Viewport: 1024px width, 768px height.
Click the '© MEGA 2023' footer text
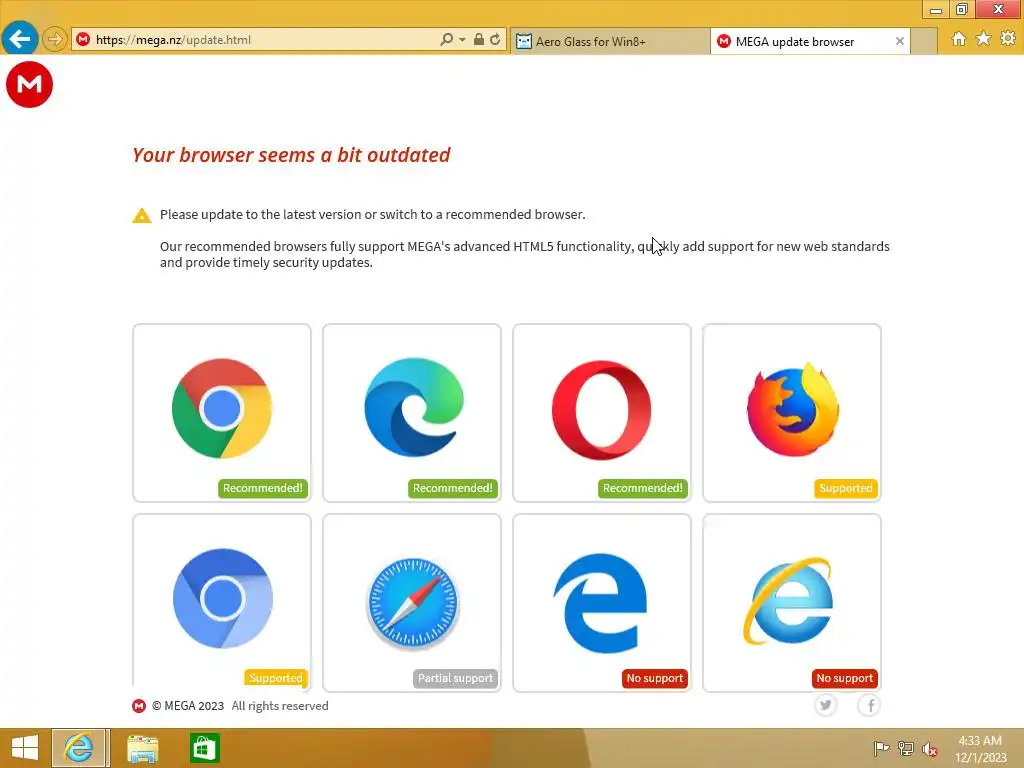point(188,706)
